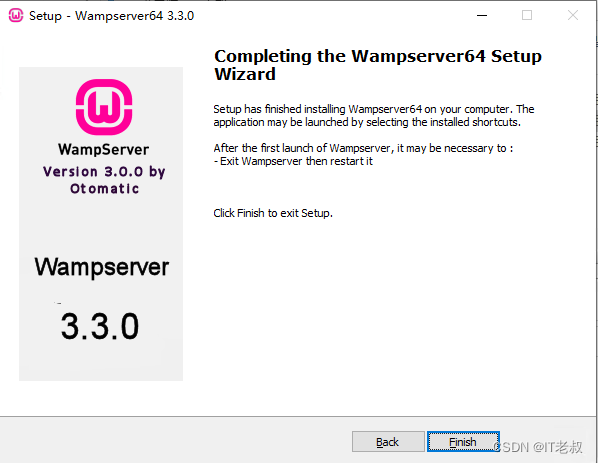598x463 pixels.
Task: Click the 'Setup has finished installing' paragraph
Action: 374,116
